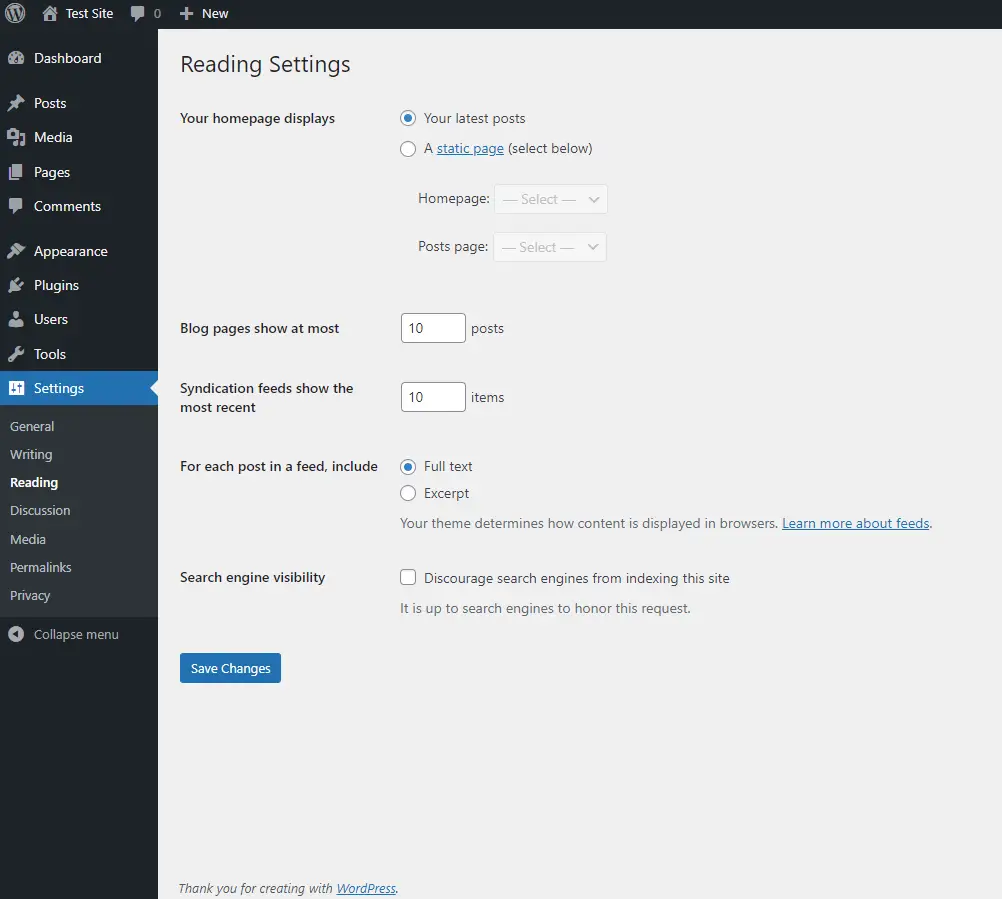This screenshot has width=1002, height=899.
Task: Click the Comments speech bubble sidebar icon
Action: tap(16, 206)
